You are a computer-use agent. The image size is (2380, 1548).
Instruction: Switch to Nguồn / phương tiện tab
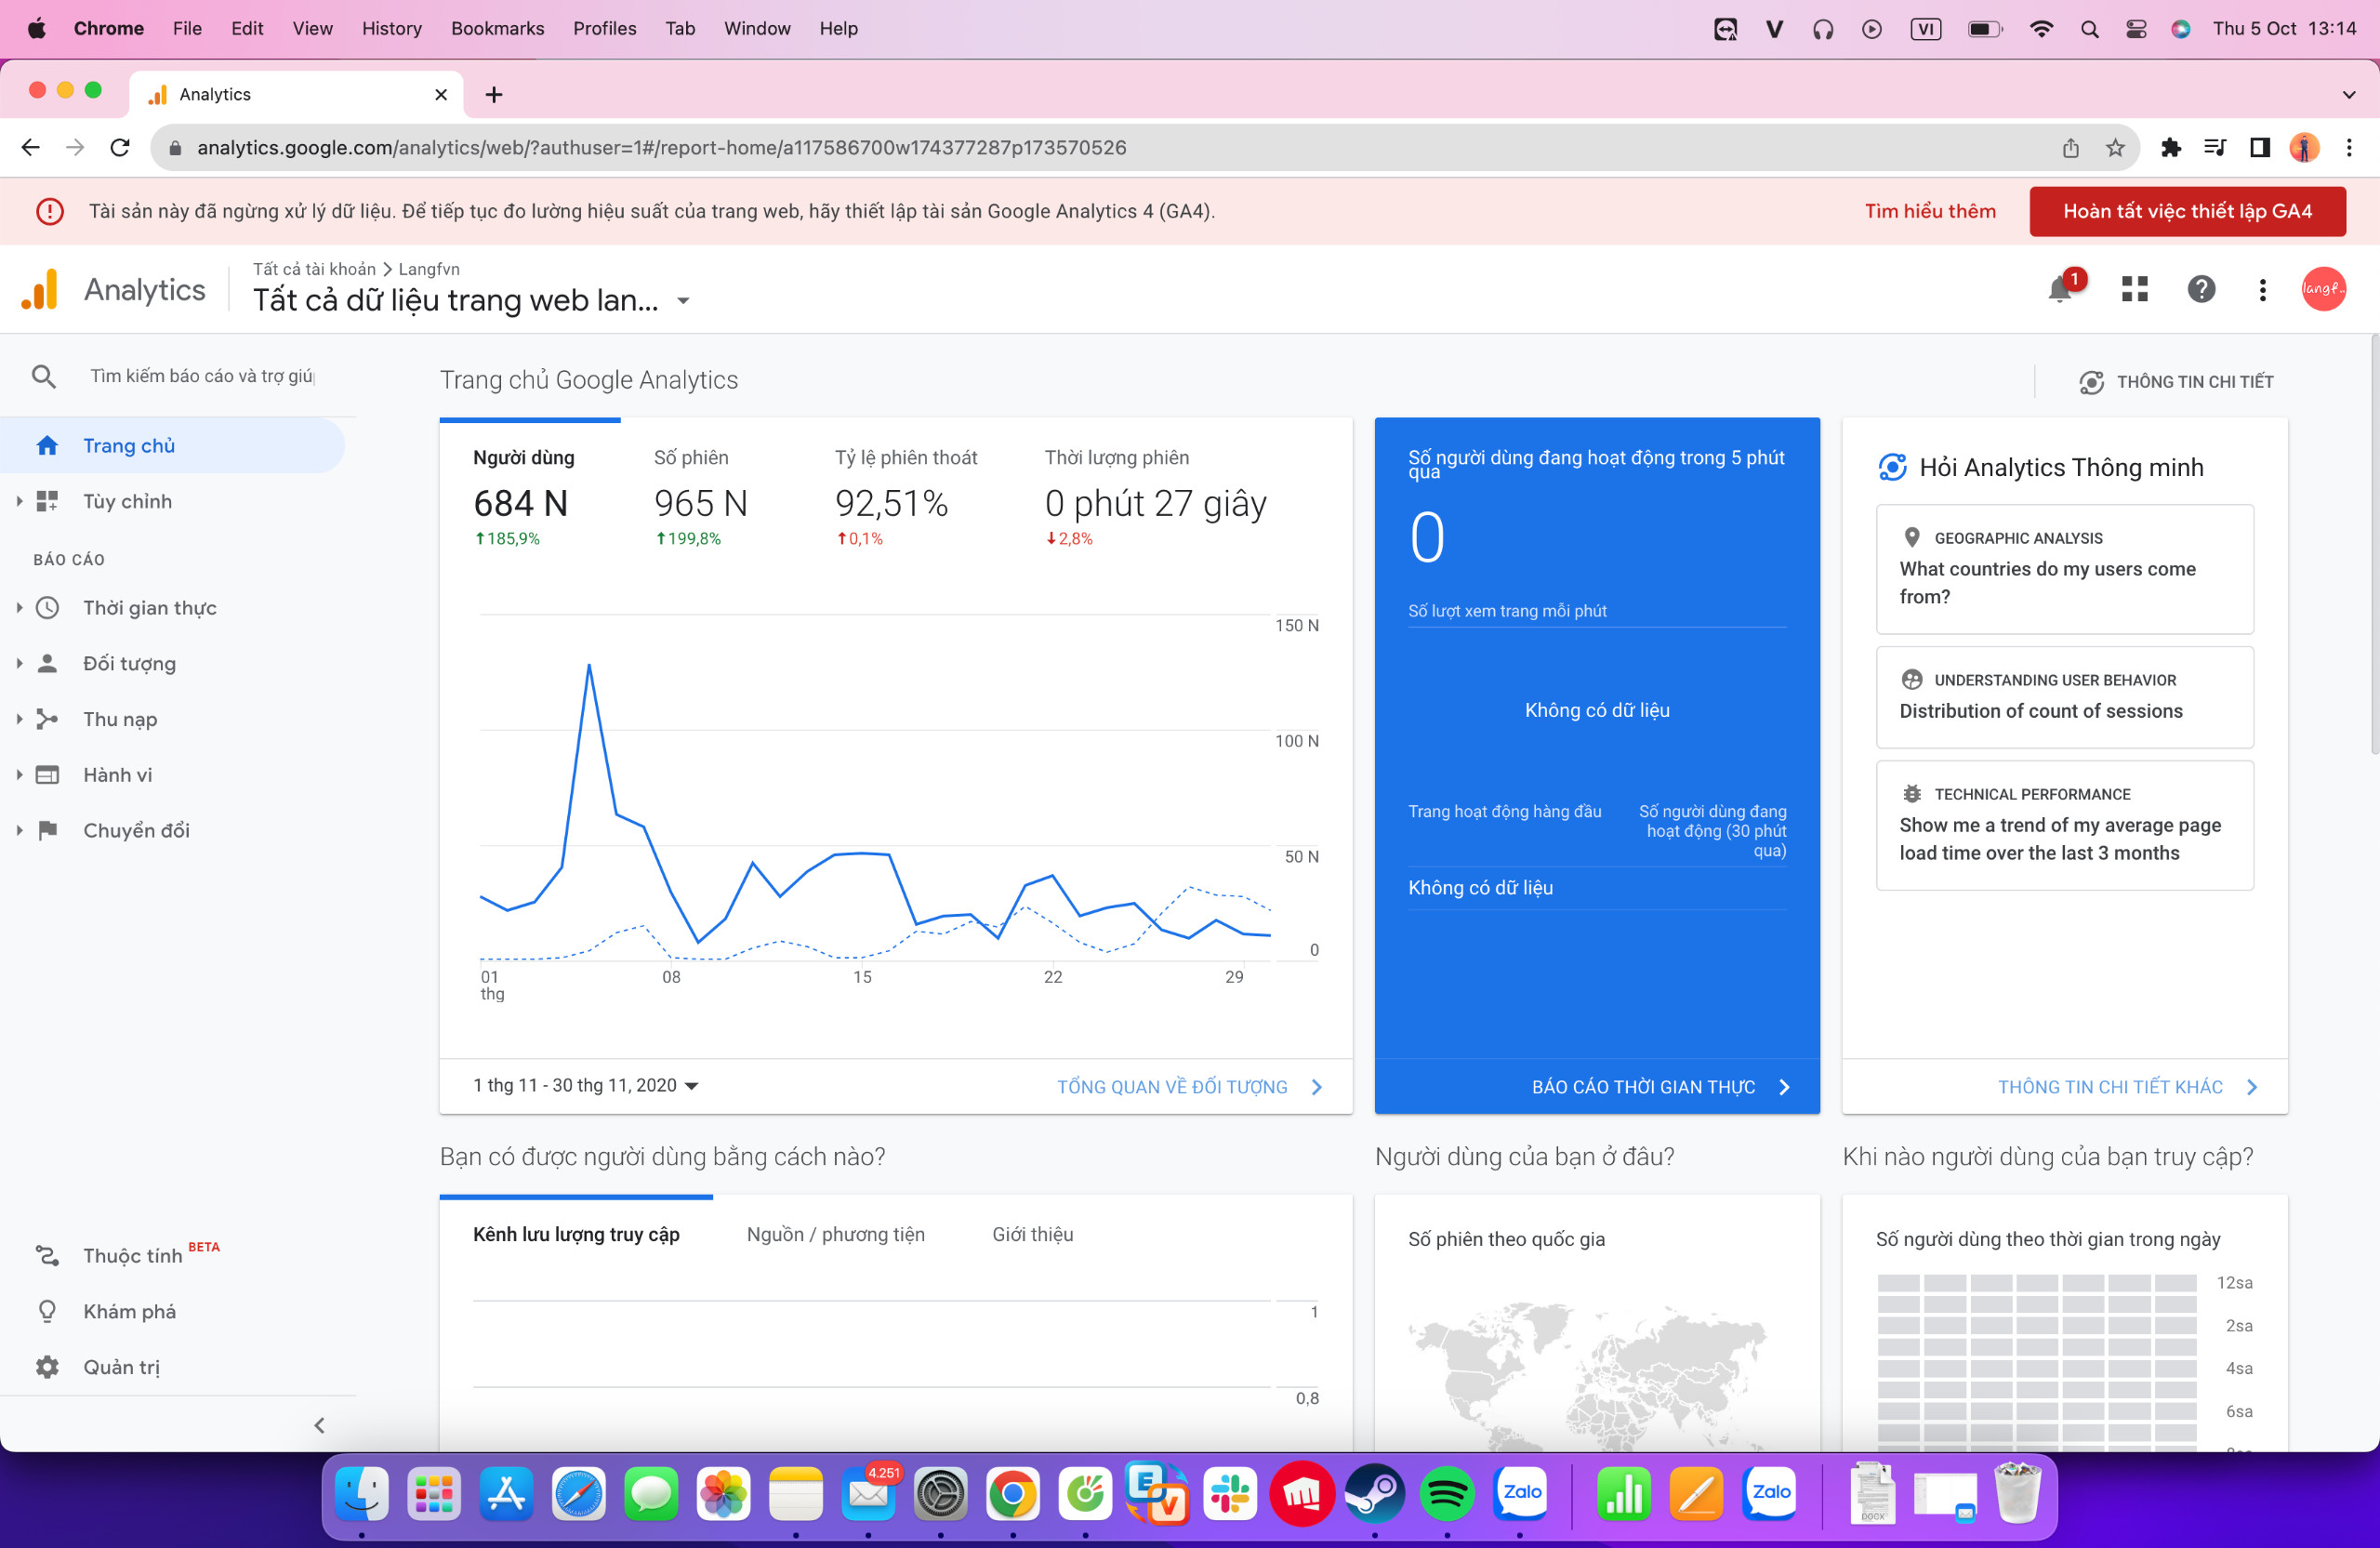point(835,1234)
